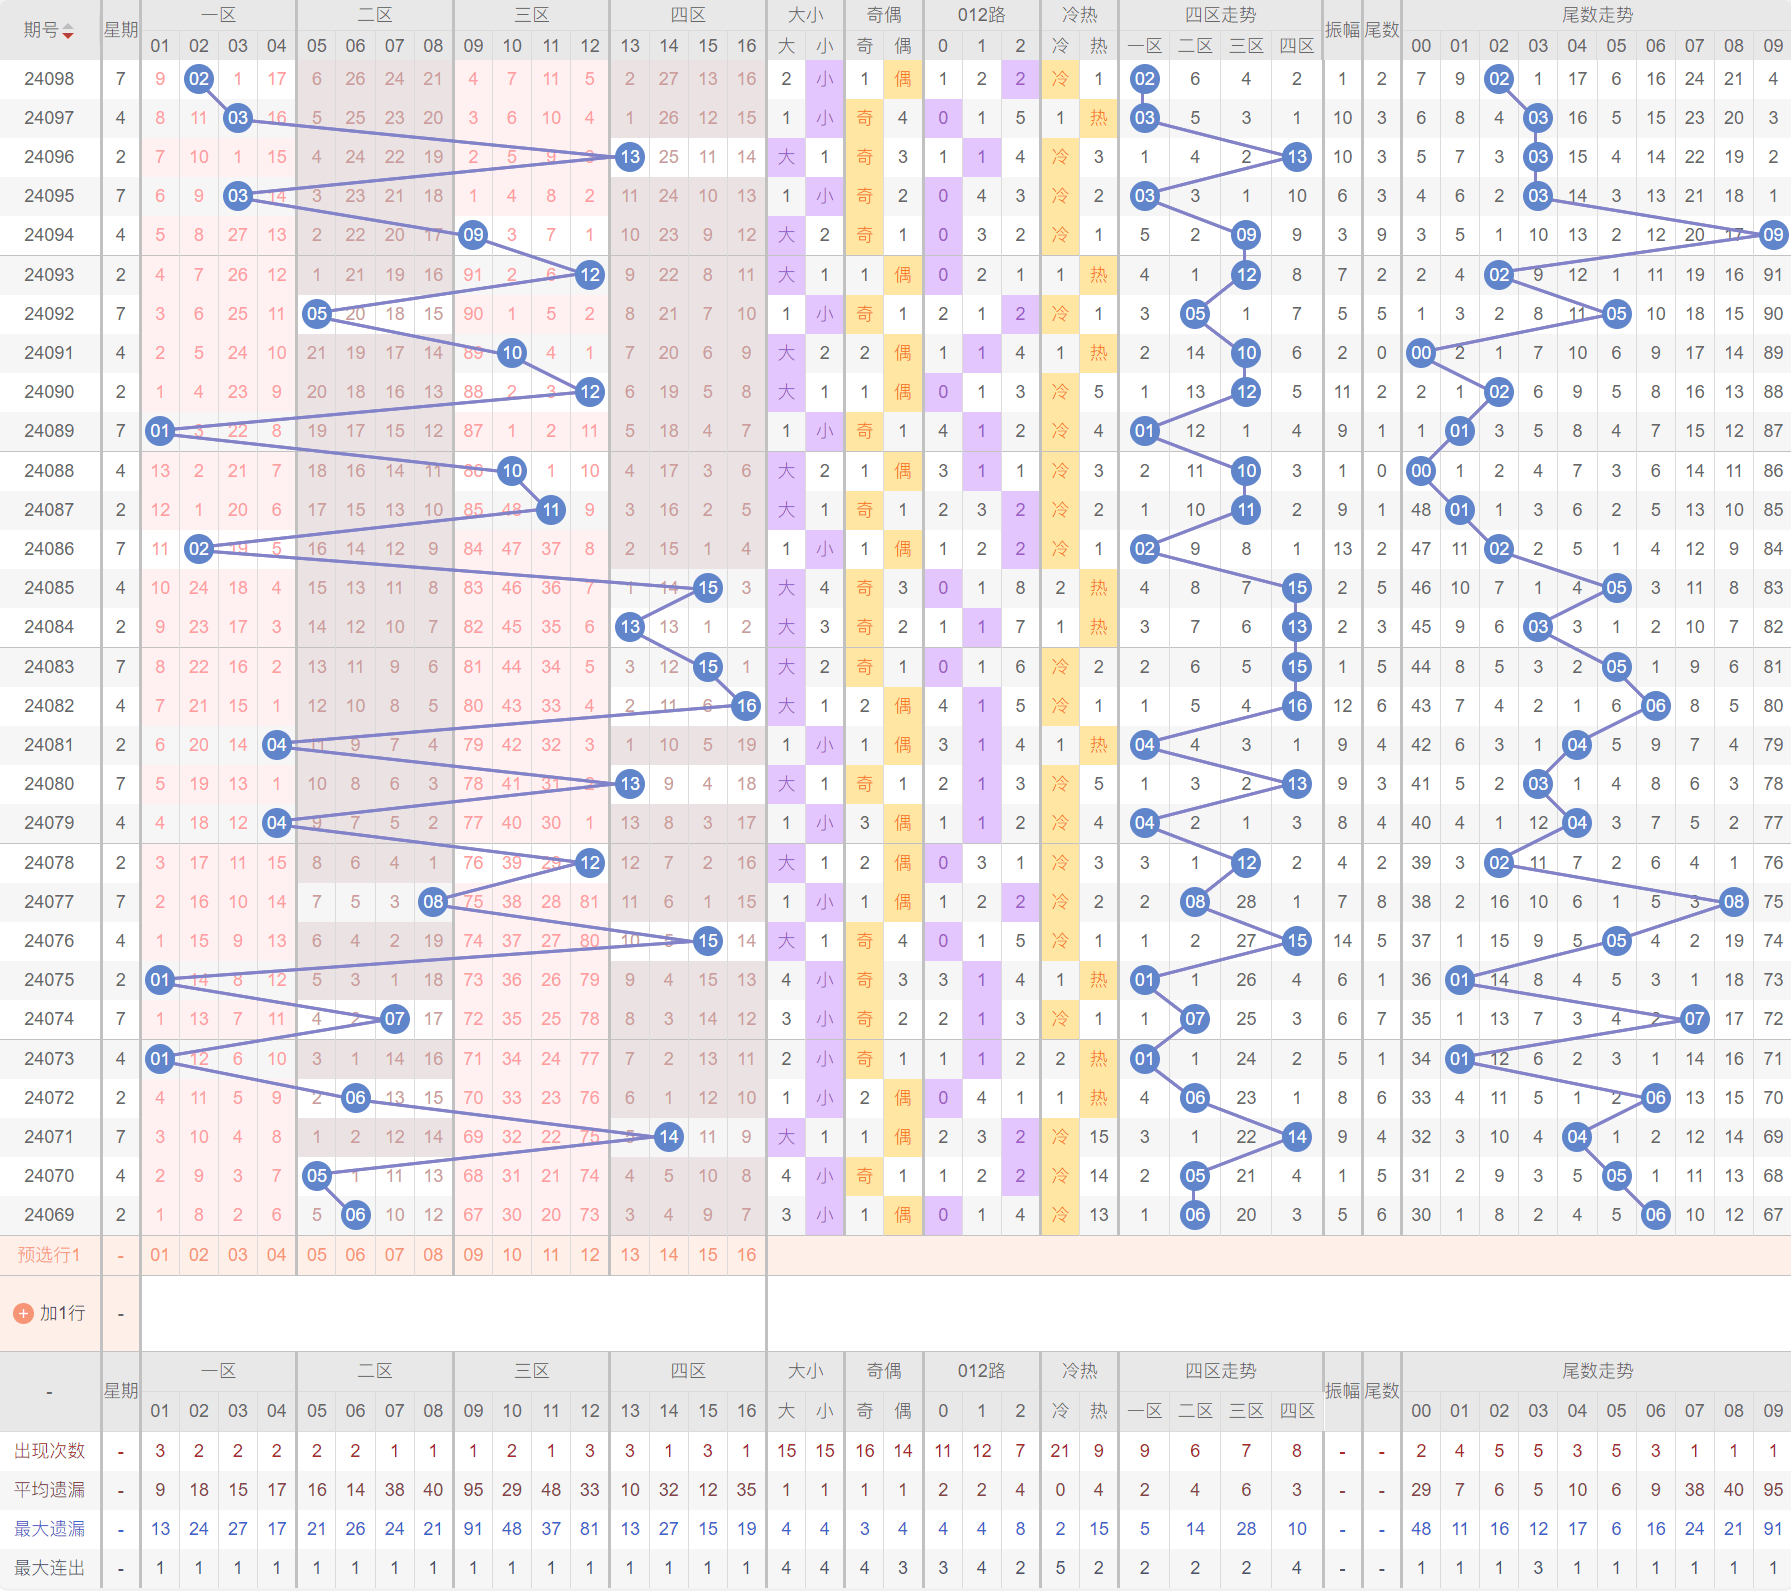Click the 预选行1 row label

(x=49, y=1254)
